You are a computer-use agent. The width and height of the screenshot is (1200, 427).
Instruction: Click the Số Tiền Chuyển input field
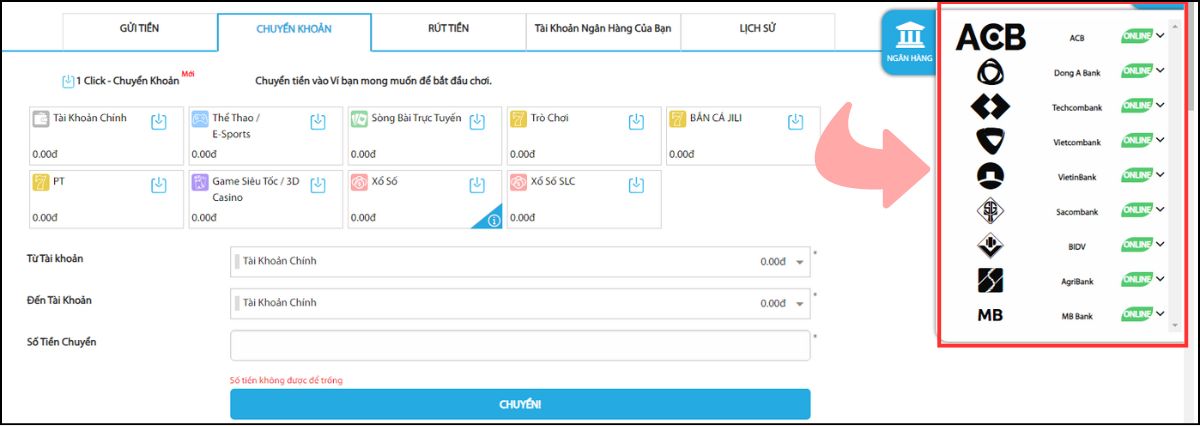pos(519,345)
